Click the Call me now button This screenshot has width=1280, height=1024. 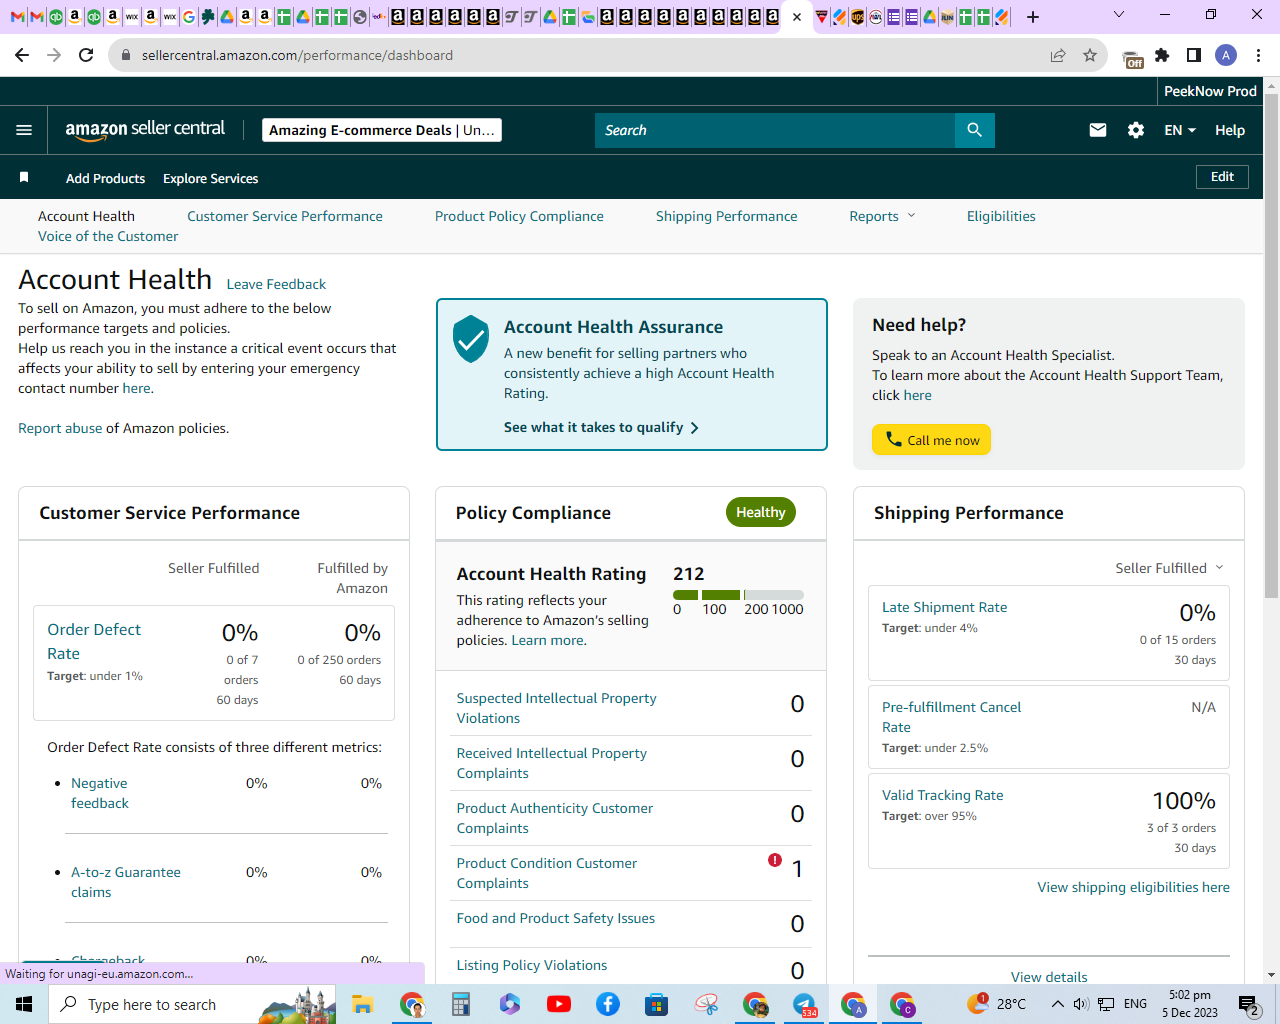[x=931, y=440]
